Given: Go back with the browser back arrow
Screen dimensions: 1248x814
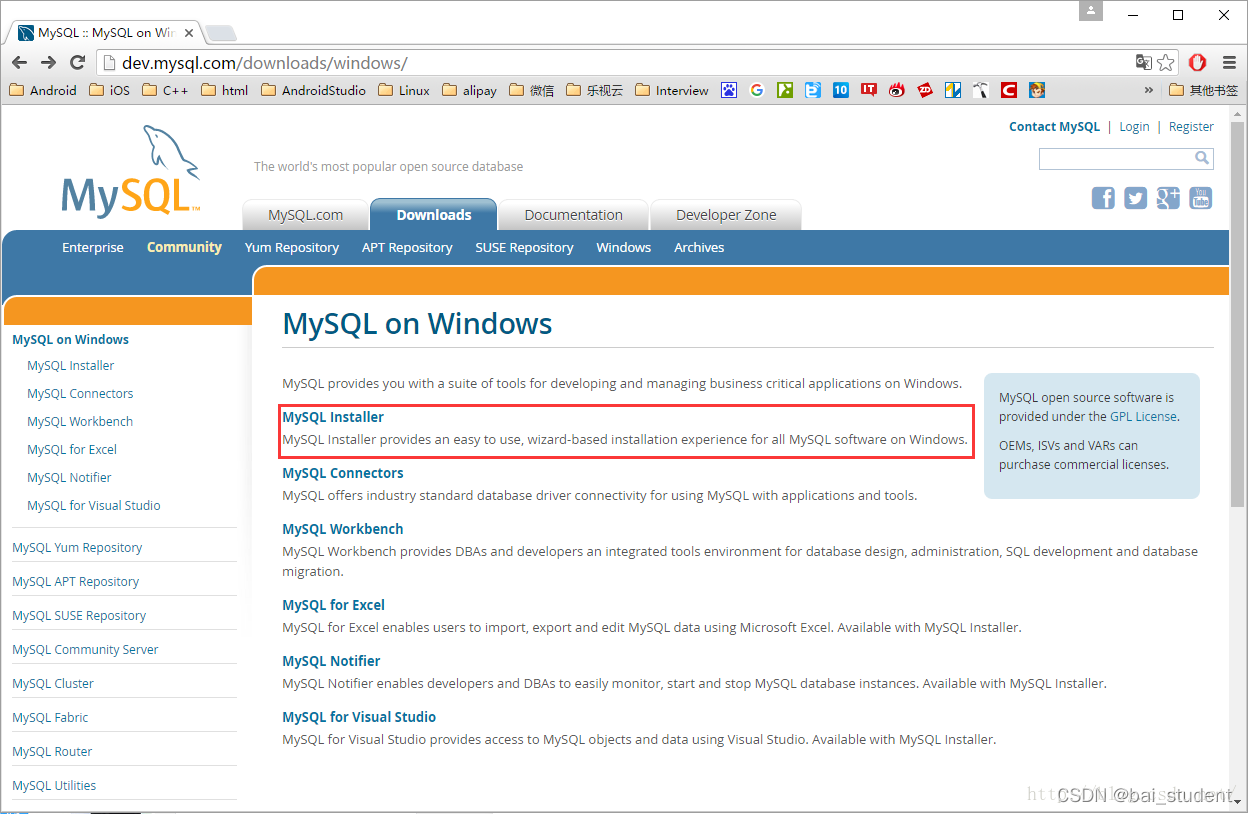Looking at the screenshot, I should pos(19,62).
